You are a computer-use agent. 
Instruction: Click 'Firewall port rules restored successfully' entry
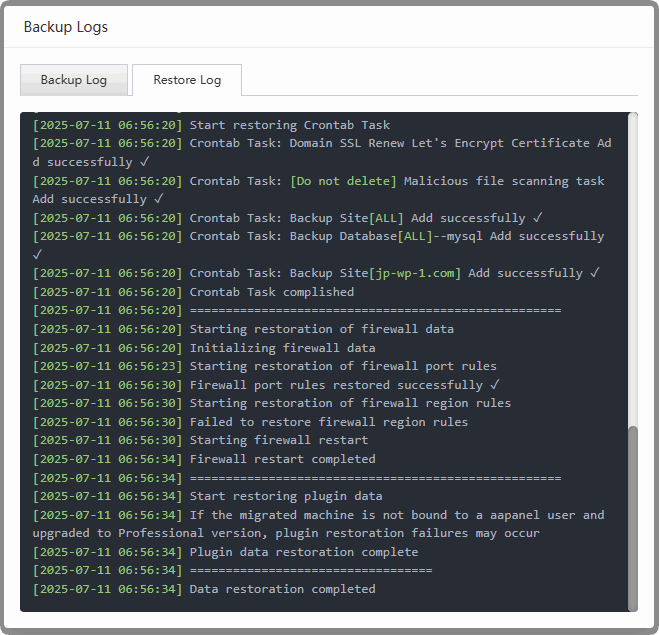[x=343, y=385]
